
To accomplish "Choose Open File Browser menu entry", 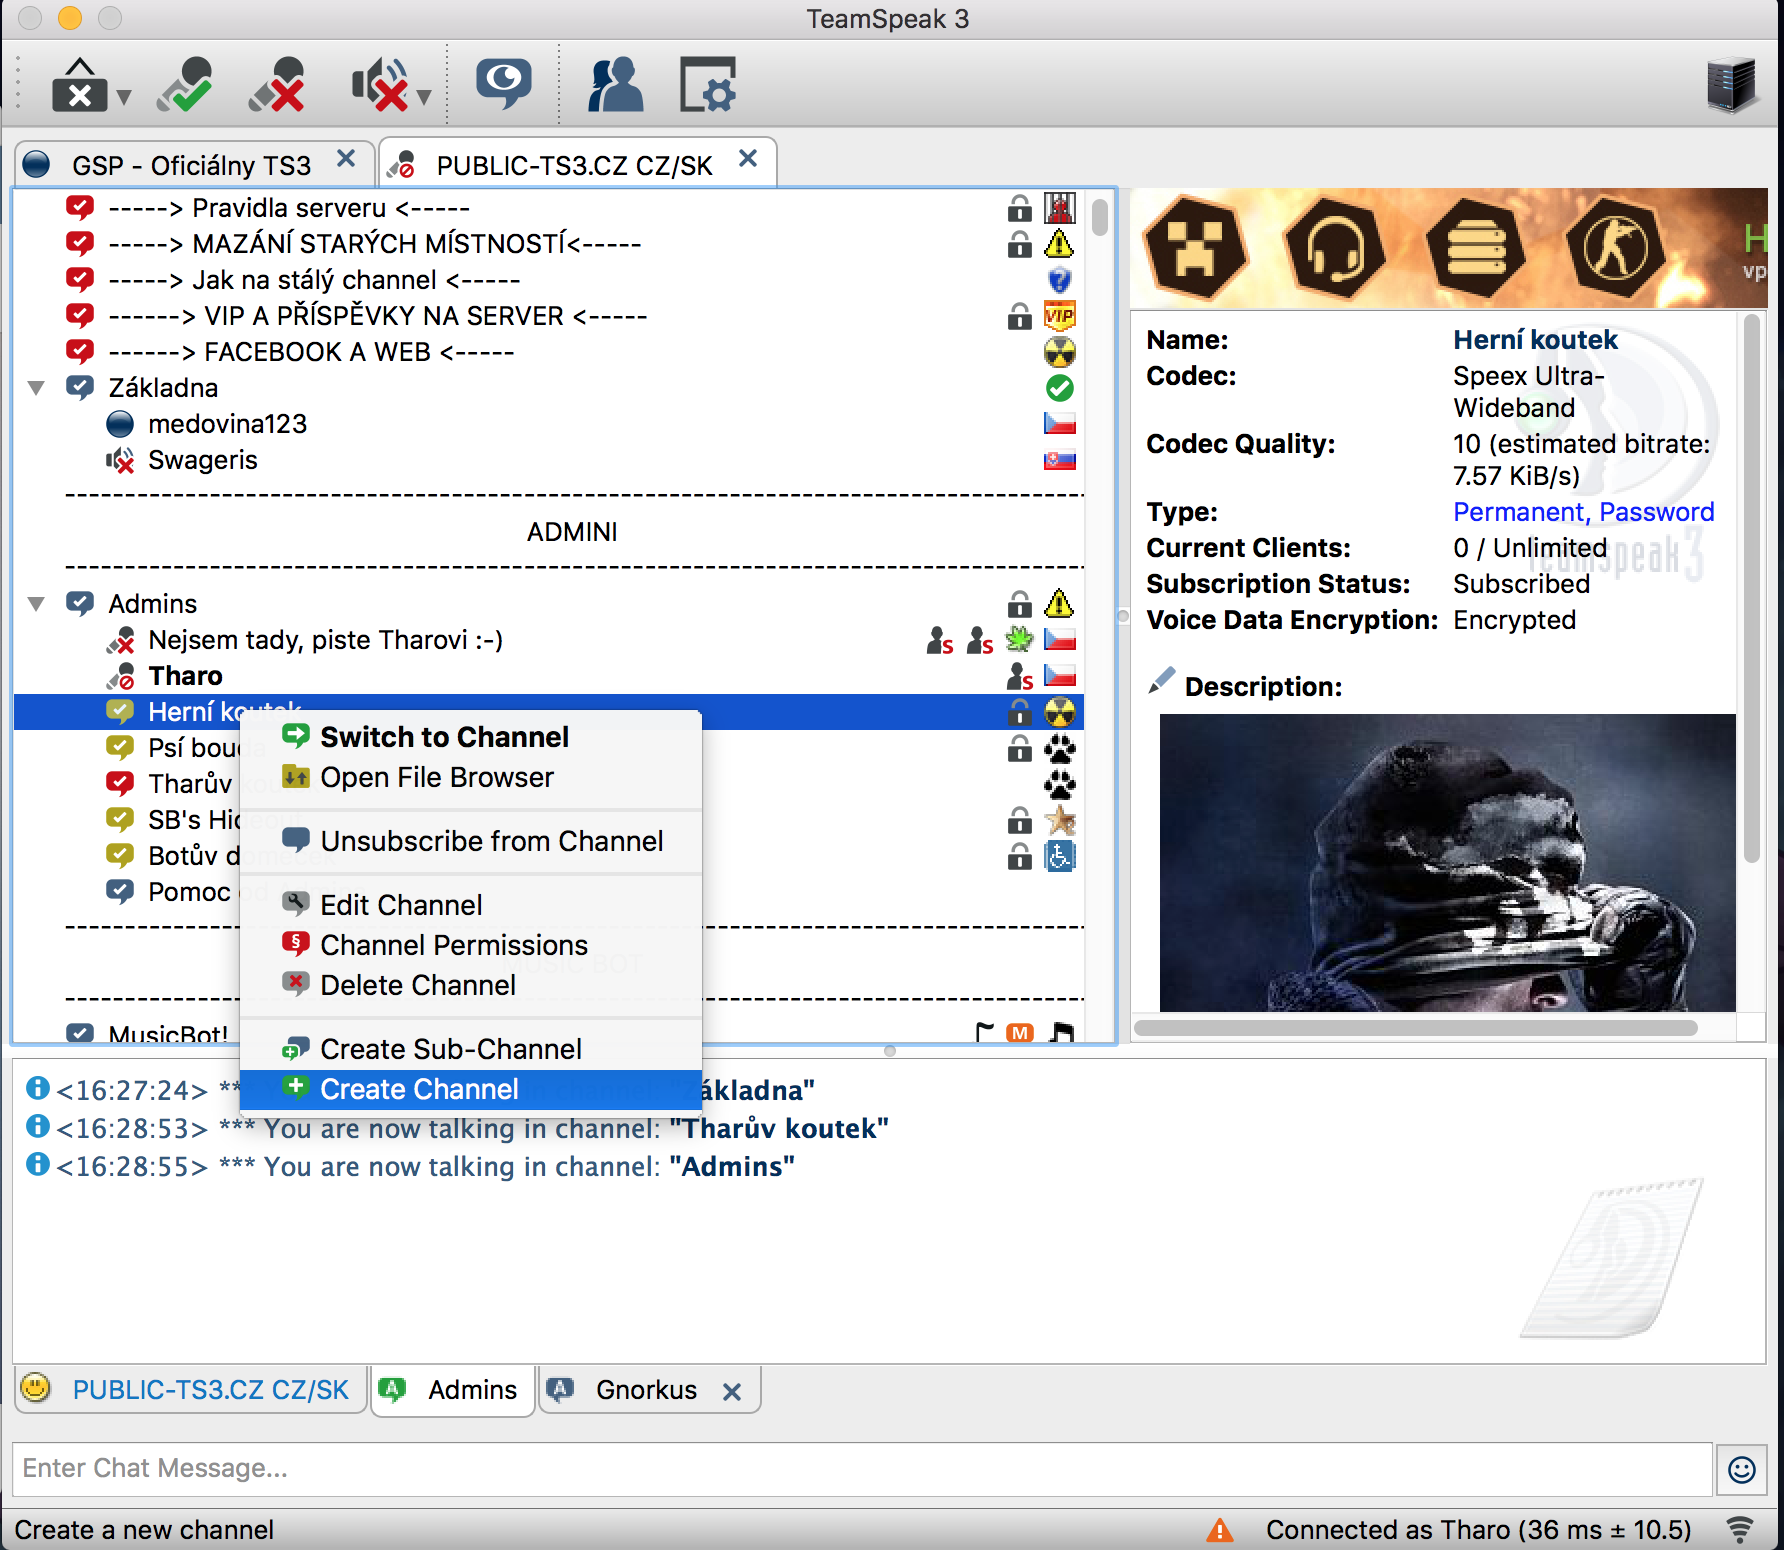I will 471,777.
